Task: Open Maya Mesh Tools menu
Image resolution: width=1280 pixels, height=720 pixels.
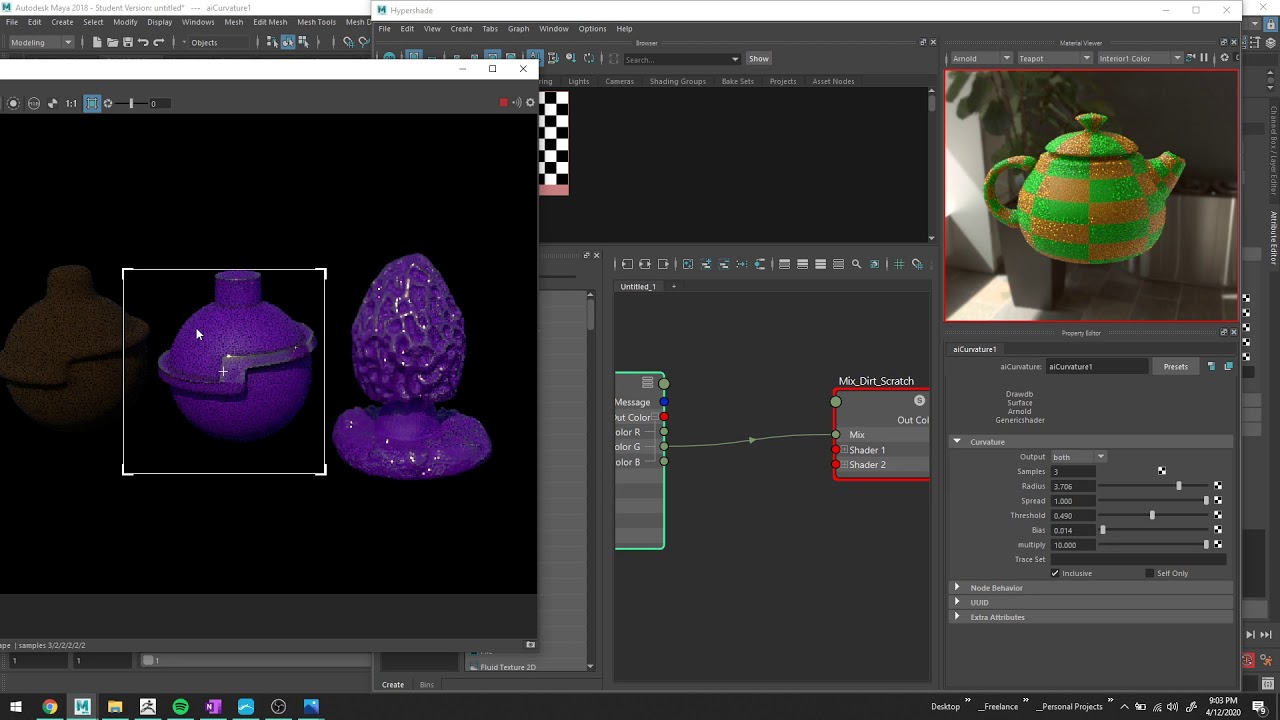Action: (316, 22)
